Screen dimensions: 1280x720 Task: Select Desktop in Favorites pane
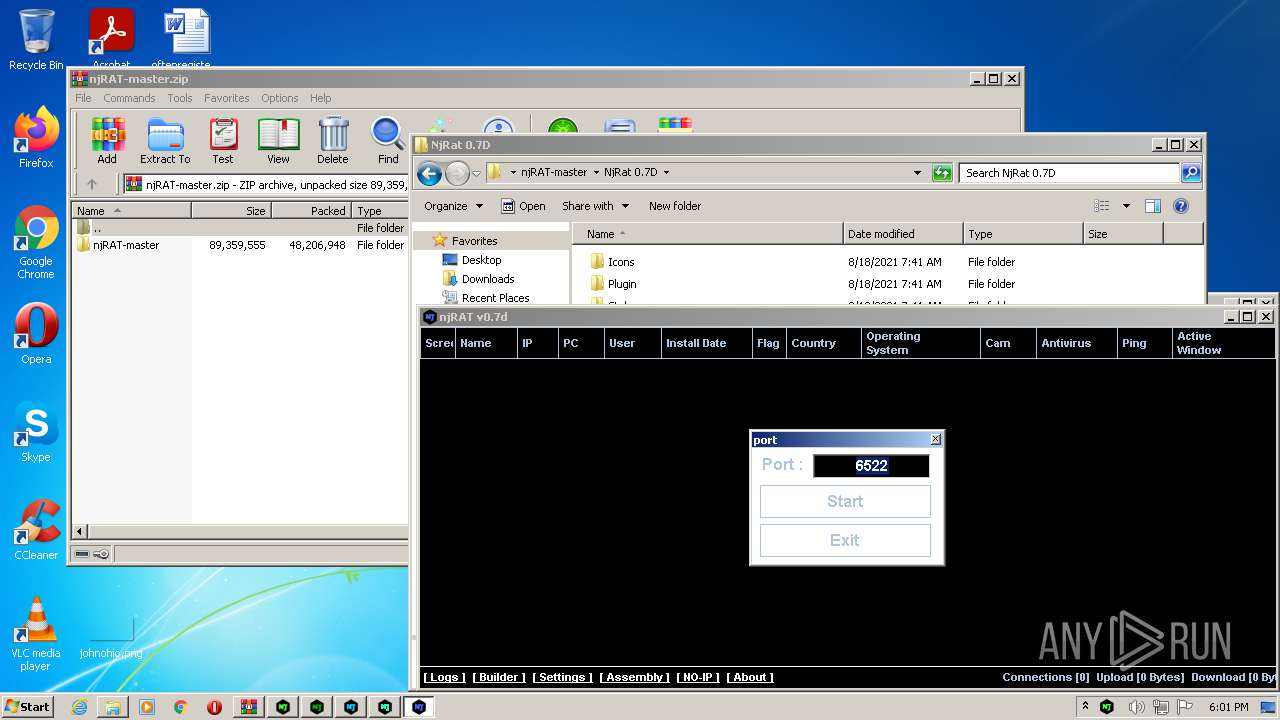pos(481,260)
